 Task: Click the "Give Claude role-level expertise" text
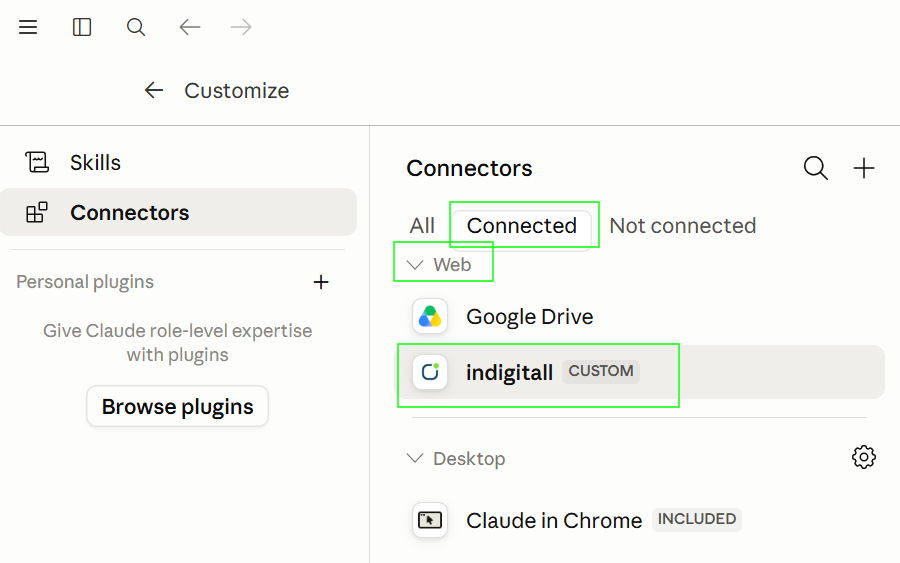177,331
